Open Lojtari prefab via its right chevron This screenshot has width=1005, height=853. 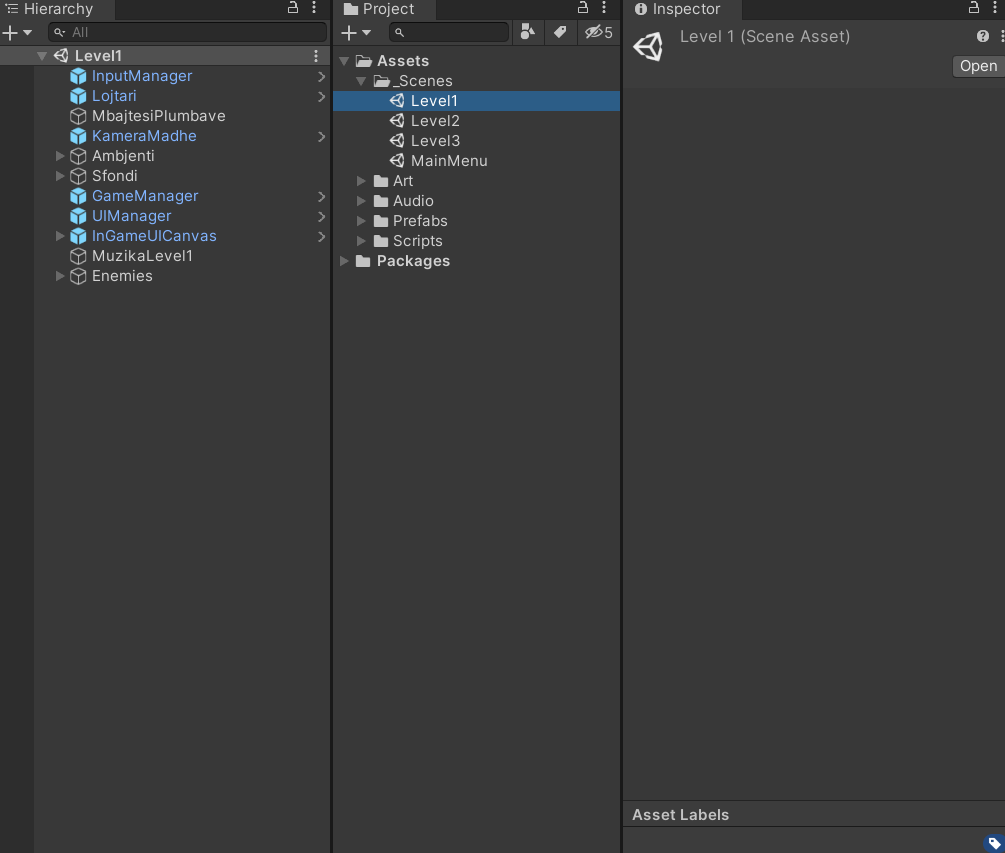click(321, 97)
